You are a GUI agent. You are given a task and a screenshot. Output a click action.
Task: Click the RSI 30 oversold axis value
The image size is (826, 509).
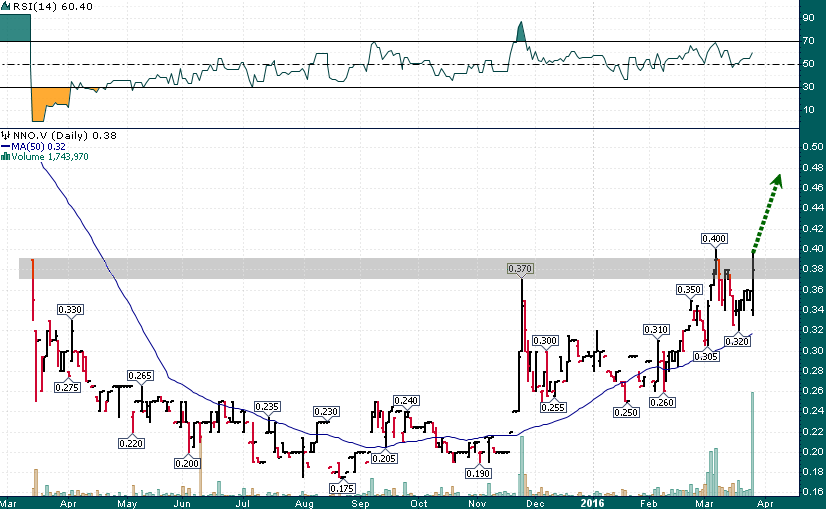tap(808, 86)
